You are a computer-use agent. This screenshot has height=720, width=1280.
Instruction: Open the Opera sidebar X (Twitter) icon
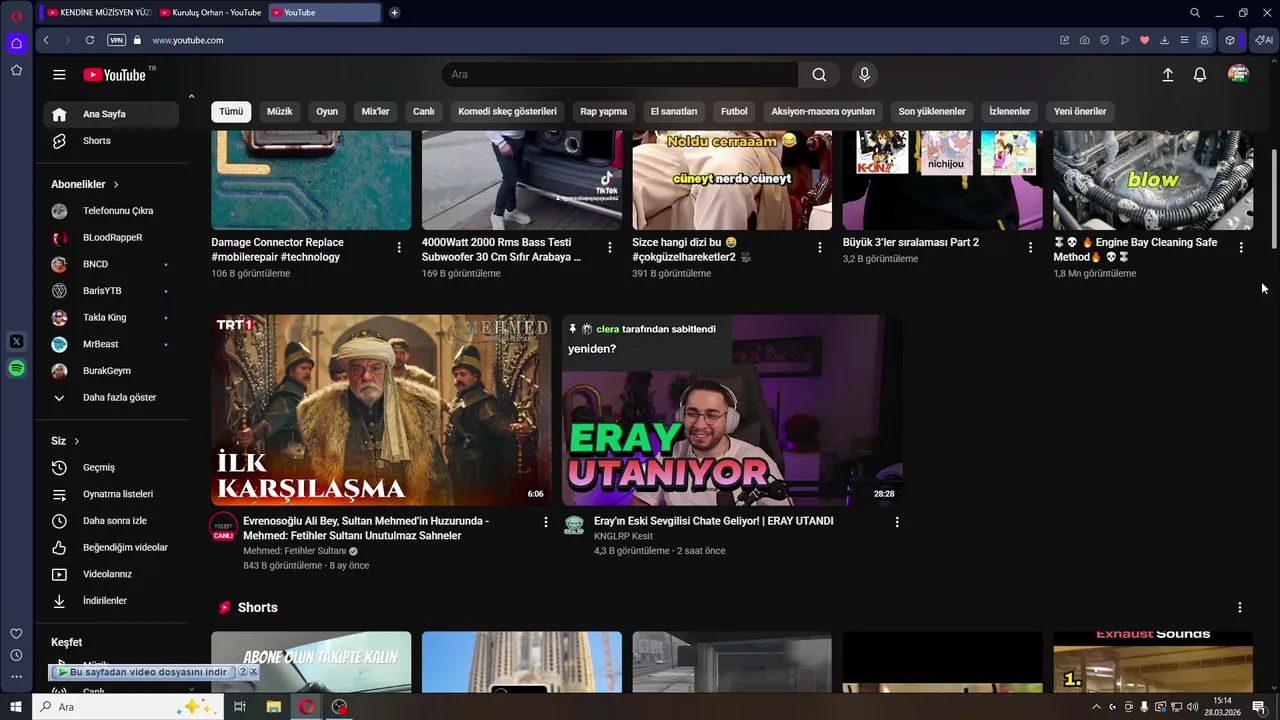(16, 342)
